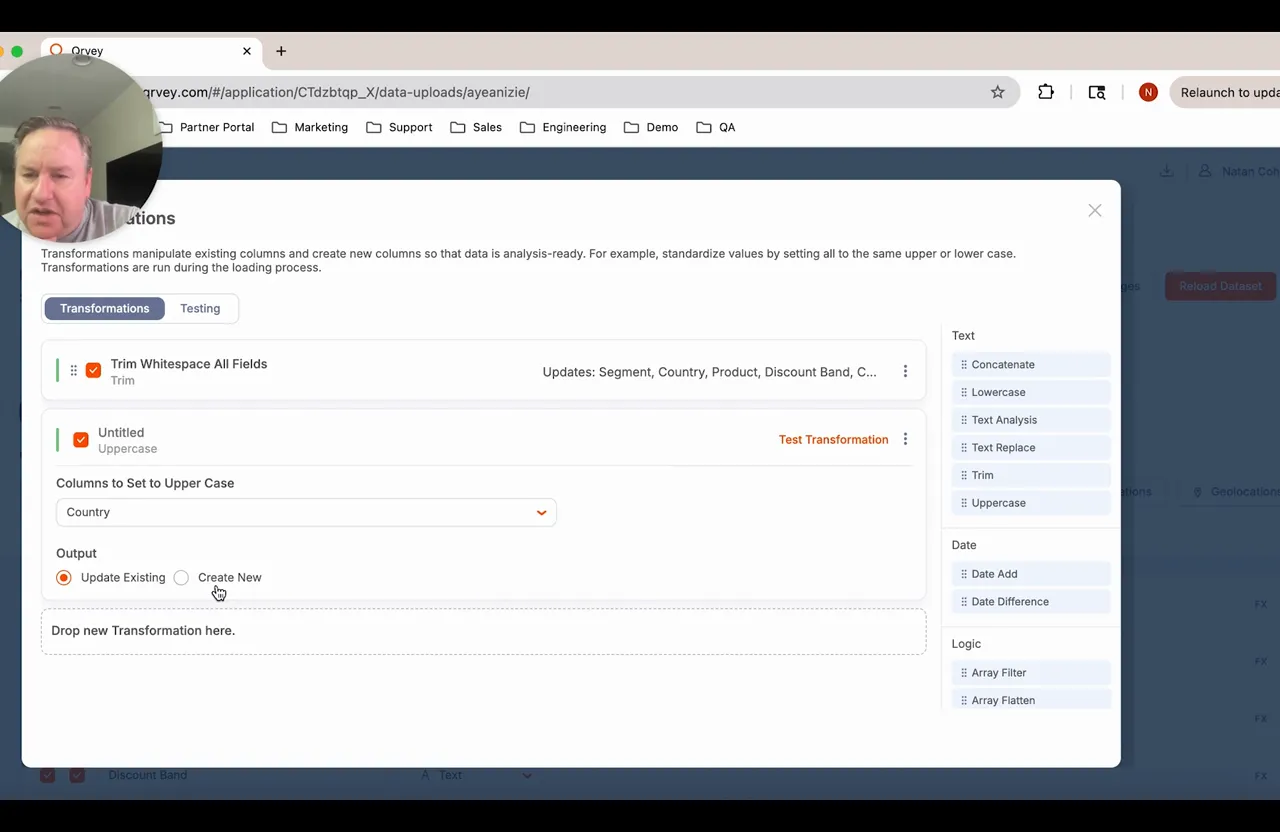Select the Transformations tab
This screenshot has height=832, width=1280.
[104, 308]
